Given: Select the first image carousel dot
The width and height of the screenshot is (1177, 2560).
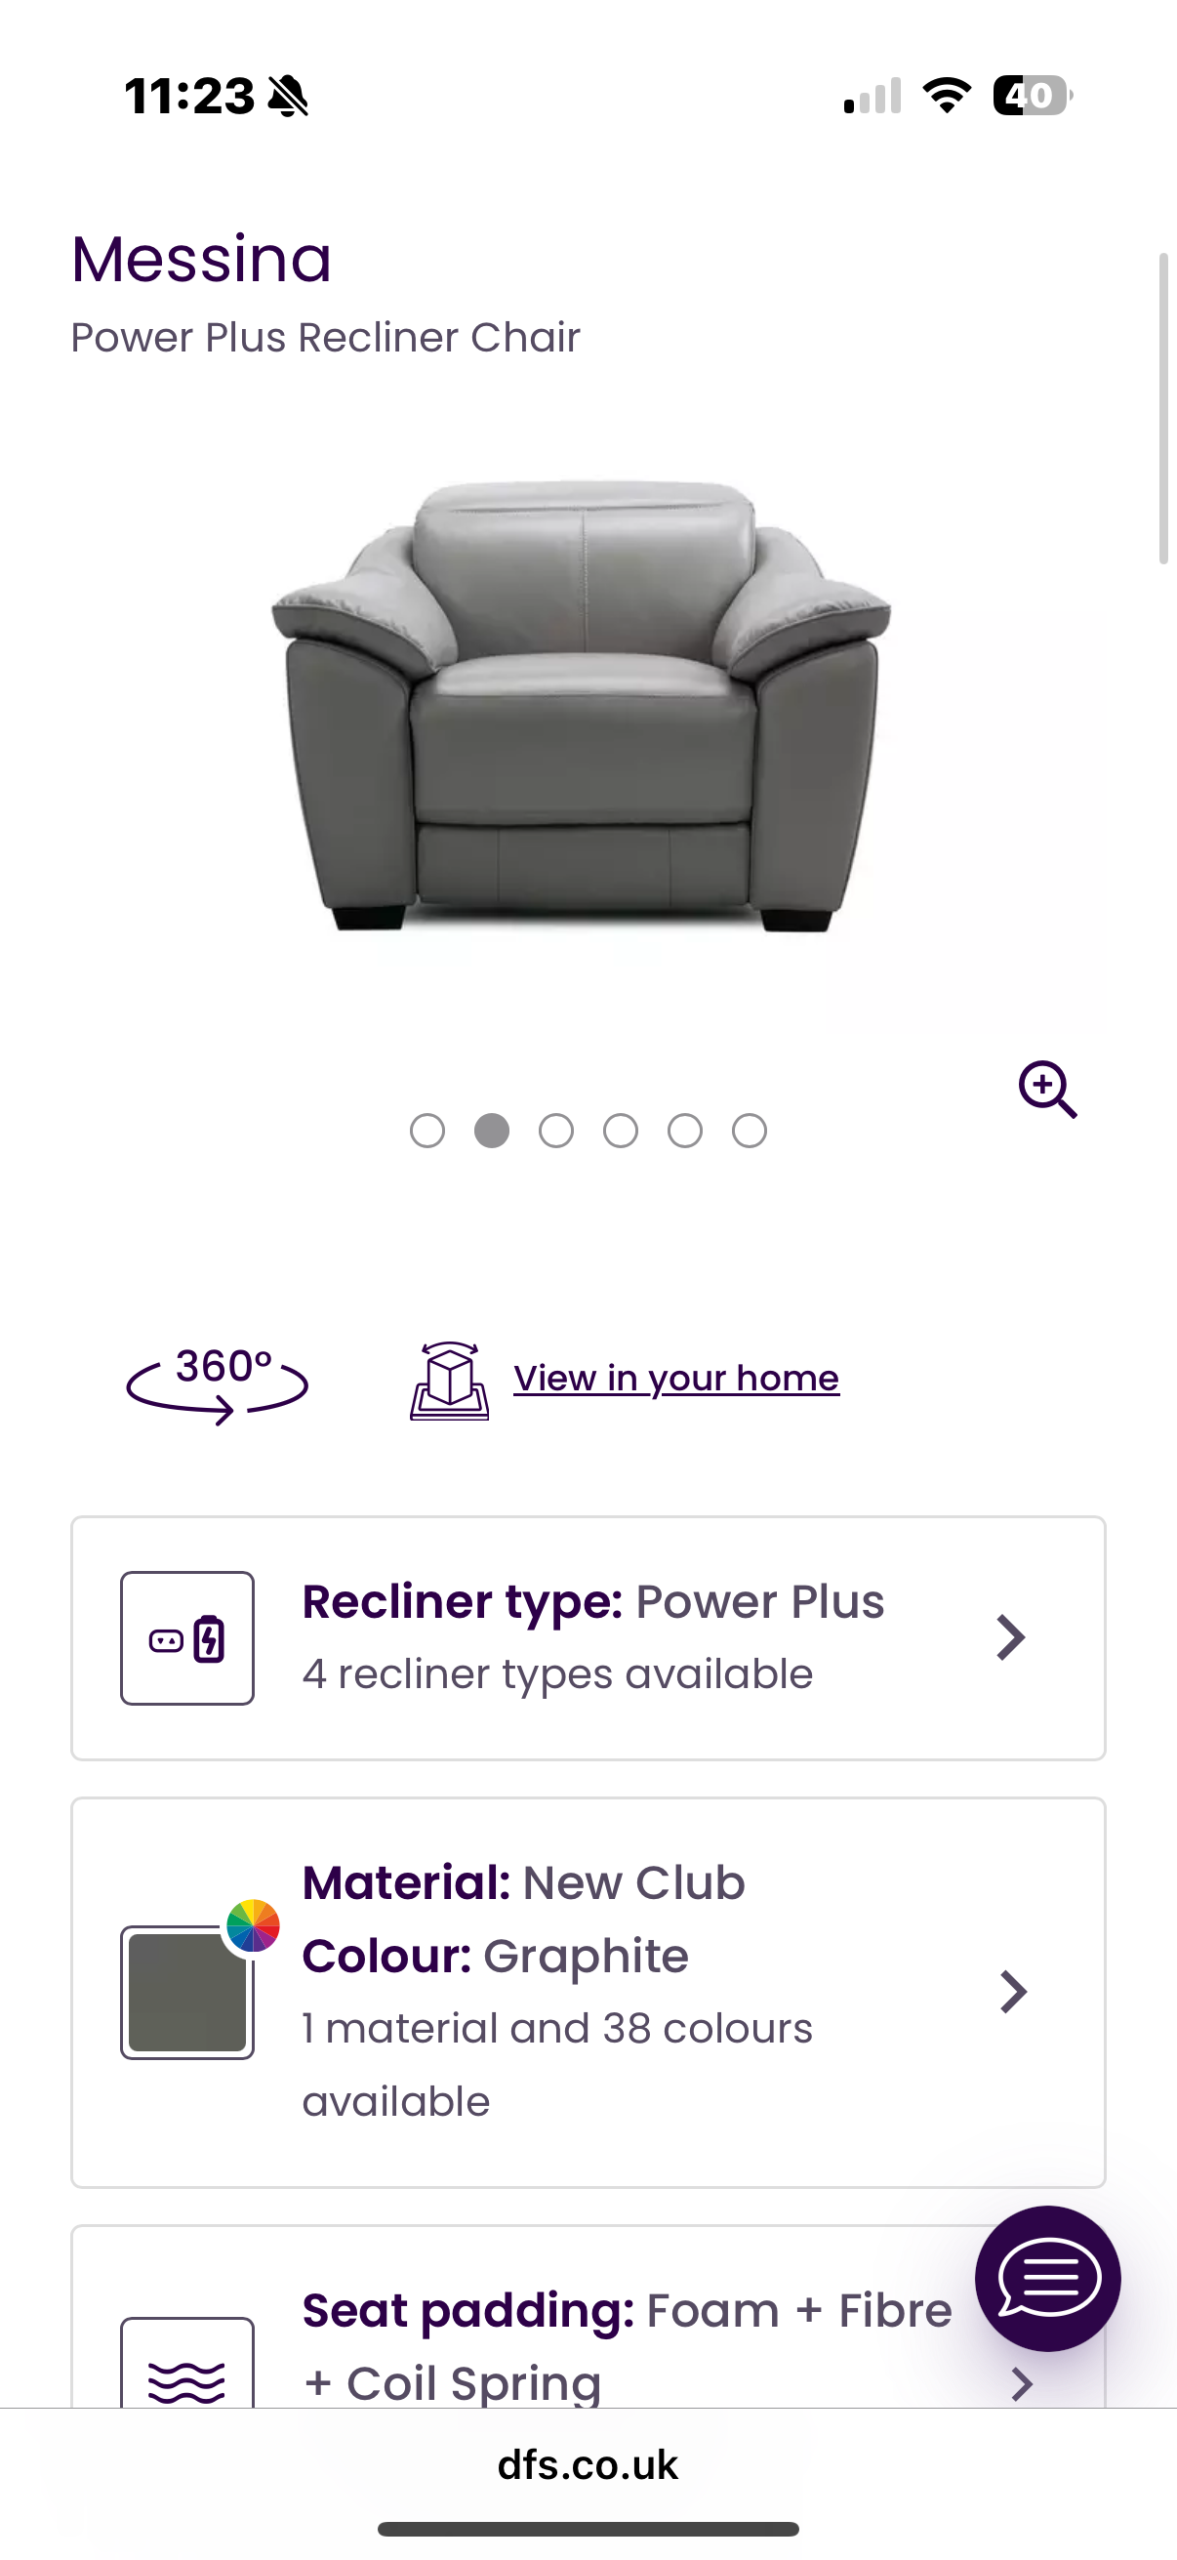Looking at the screenshot, I should (427, 1130).
